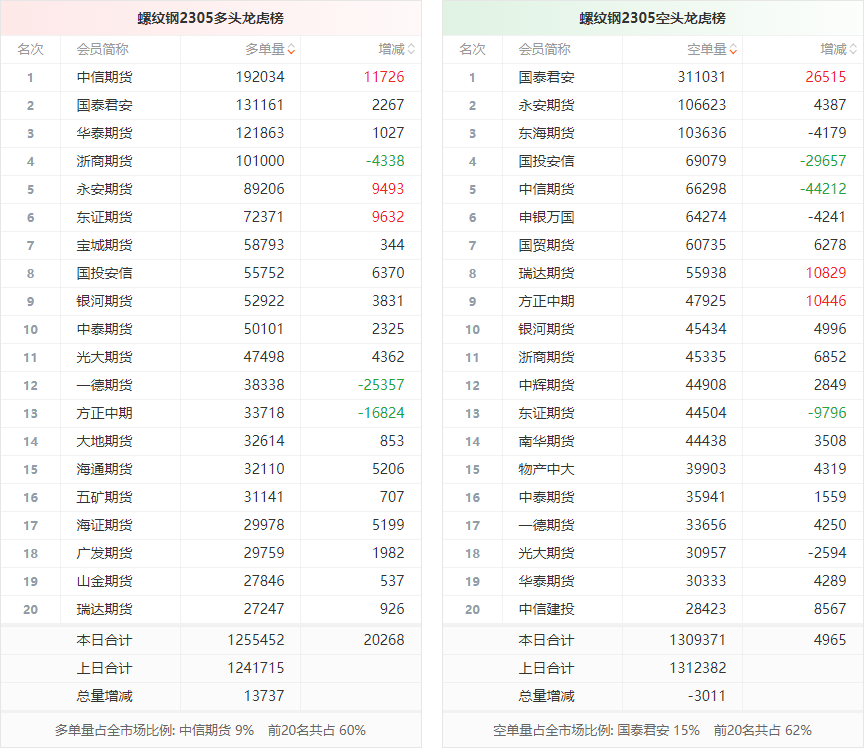Click 会员简称 header in short positions table
Image resolution: width=865 pixels, height=749 pixels.
coord(545,49)
